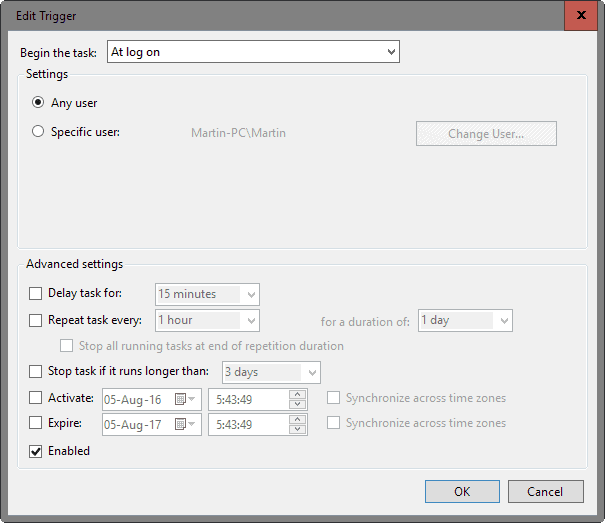Viewport: 605px width, 523px height.
Task: Select the Specific user radio button
Action: click(x=39, y=132)
